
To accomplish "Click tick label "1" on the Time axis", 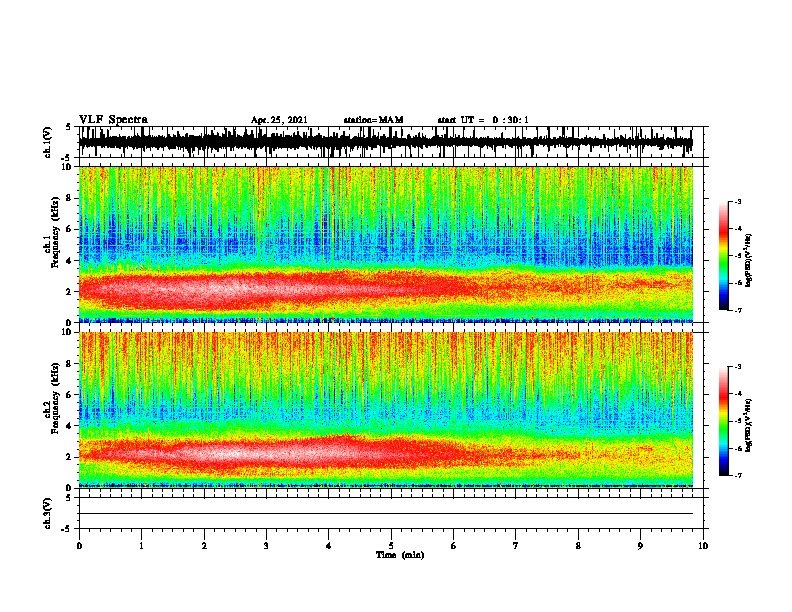I will tap(142, 546).
